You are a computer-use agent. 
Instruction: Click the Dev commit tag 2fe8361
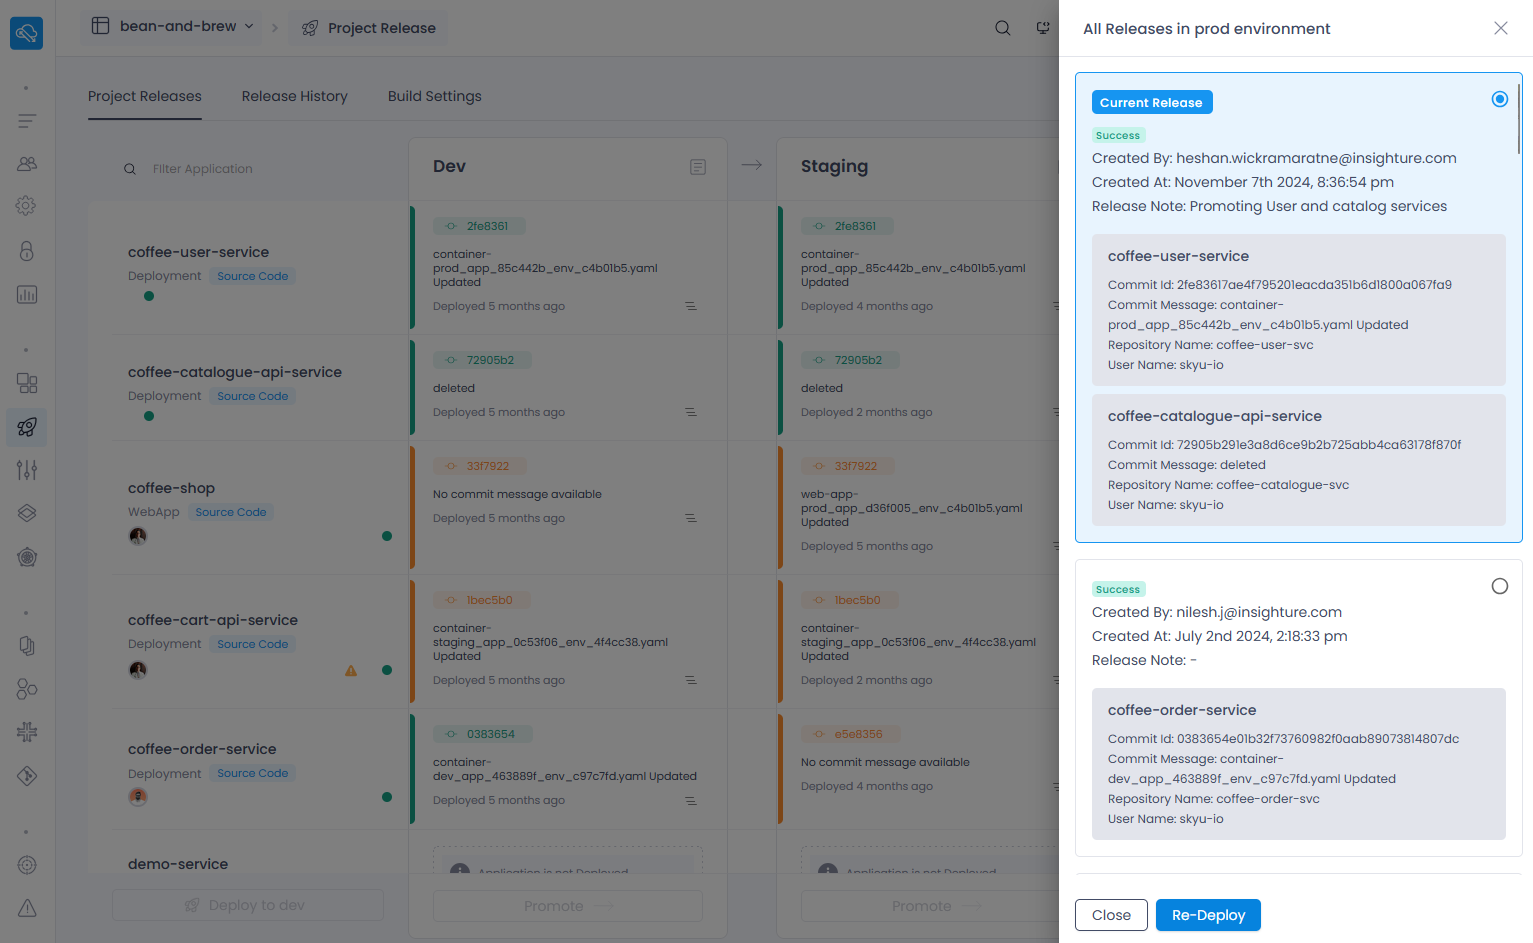coord(479,226)
